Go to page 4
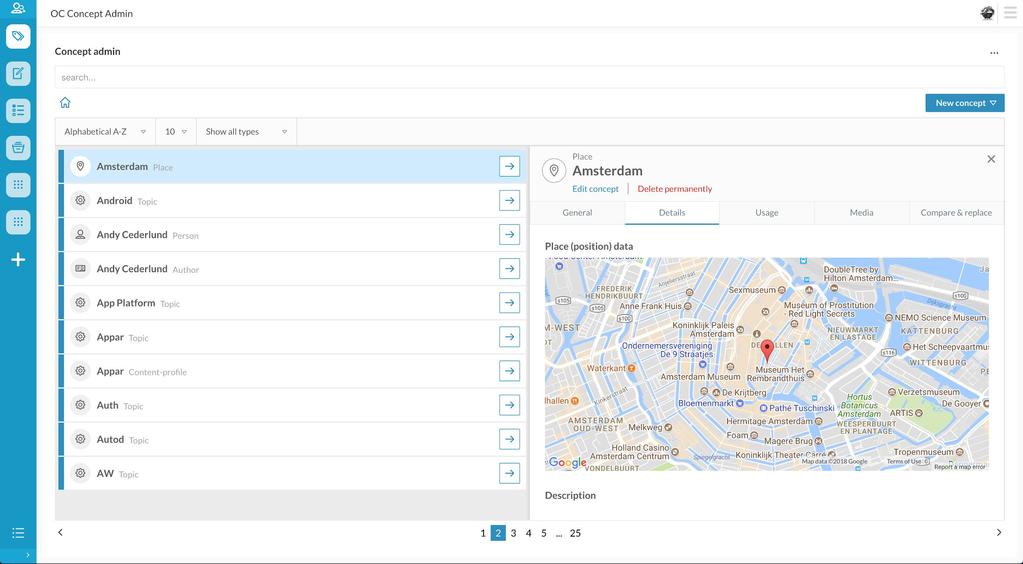The width and height of the screenshot is (1023, 564). [528, 533]
